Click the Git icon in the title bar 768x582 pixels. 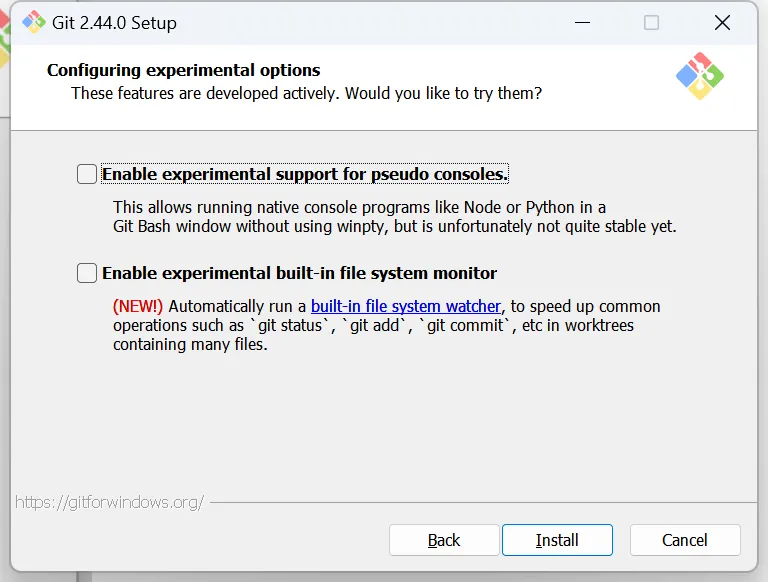[33, 23]
